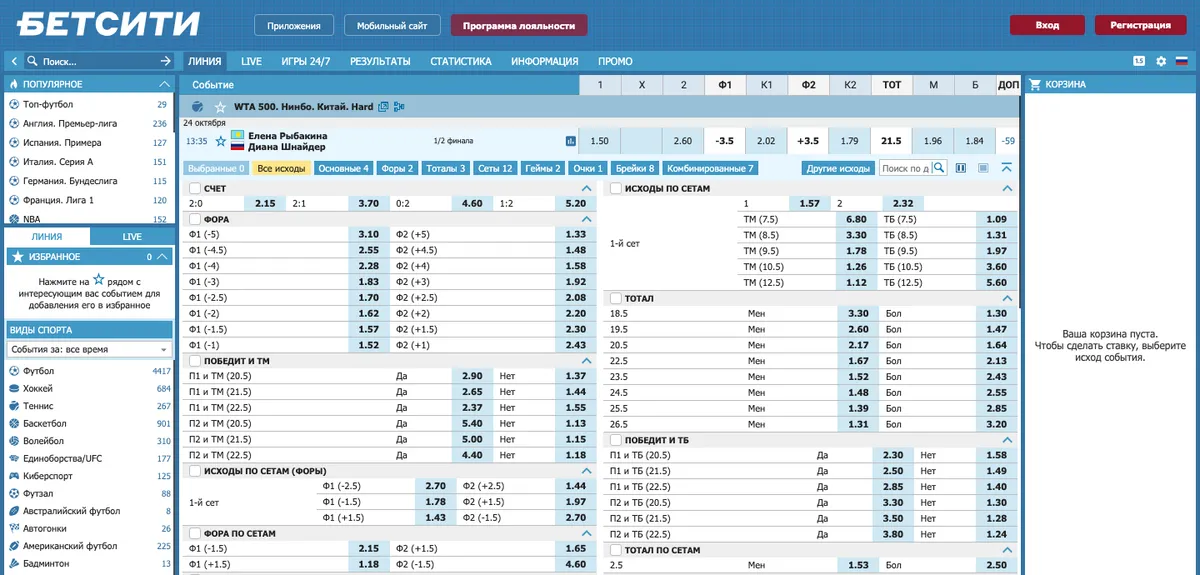Tick the СЧЕТ market checkbox
Viewport: 1200px width, 575px height.
195,188
